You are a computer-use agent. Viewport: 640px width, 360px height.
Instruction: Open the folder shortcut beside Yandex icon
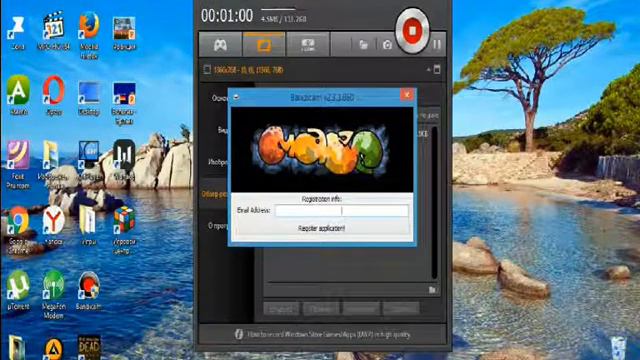(x=89, y=225)
